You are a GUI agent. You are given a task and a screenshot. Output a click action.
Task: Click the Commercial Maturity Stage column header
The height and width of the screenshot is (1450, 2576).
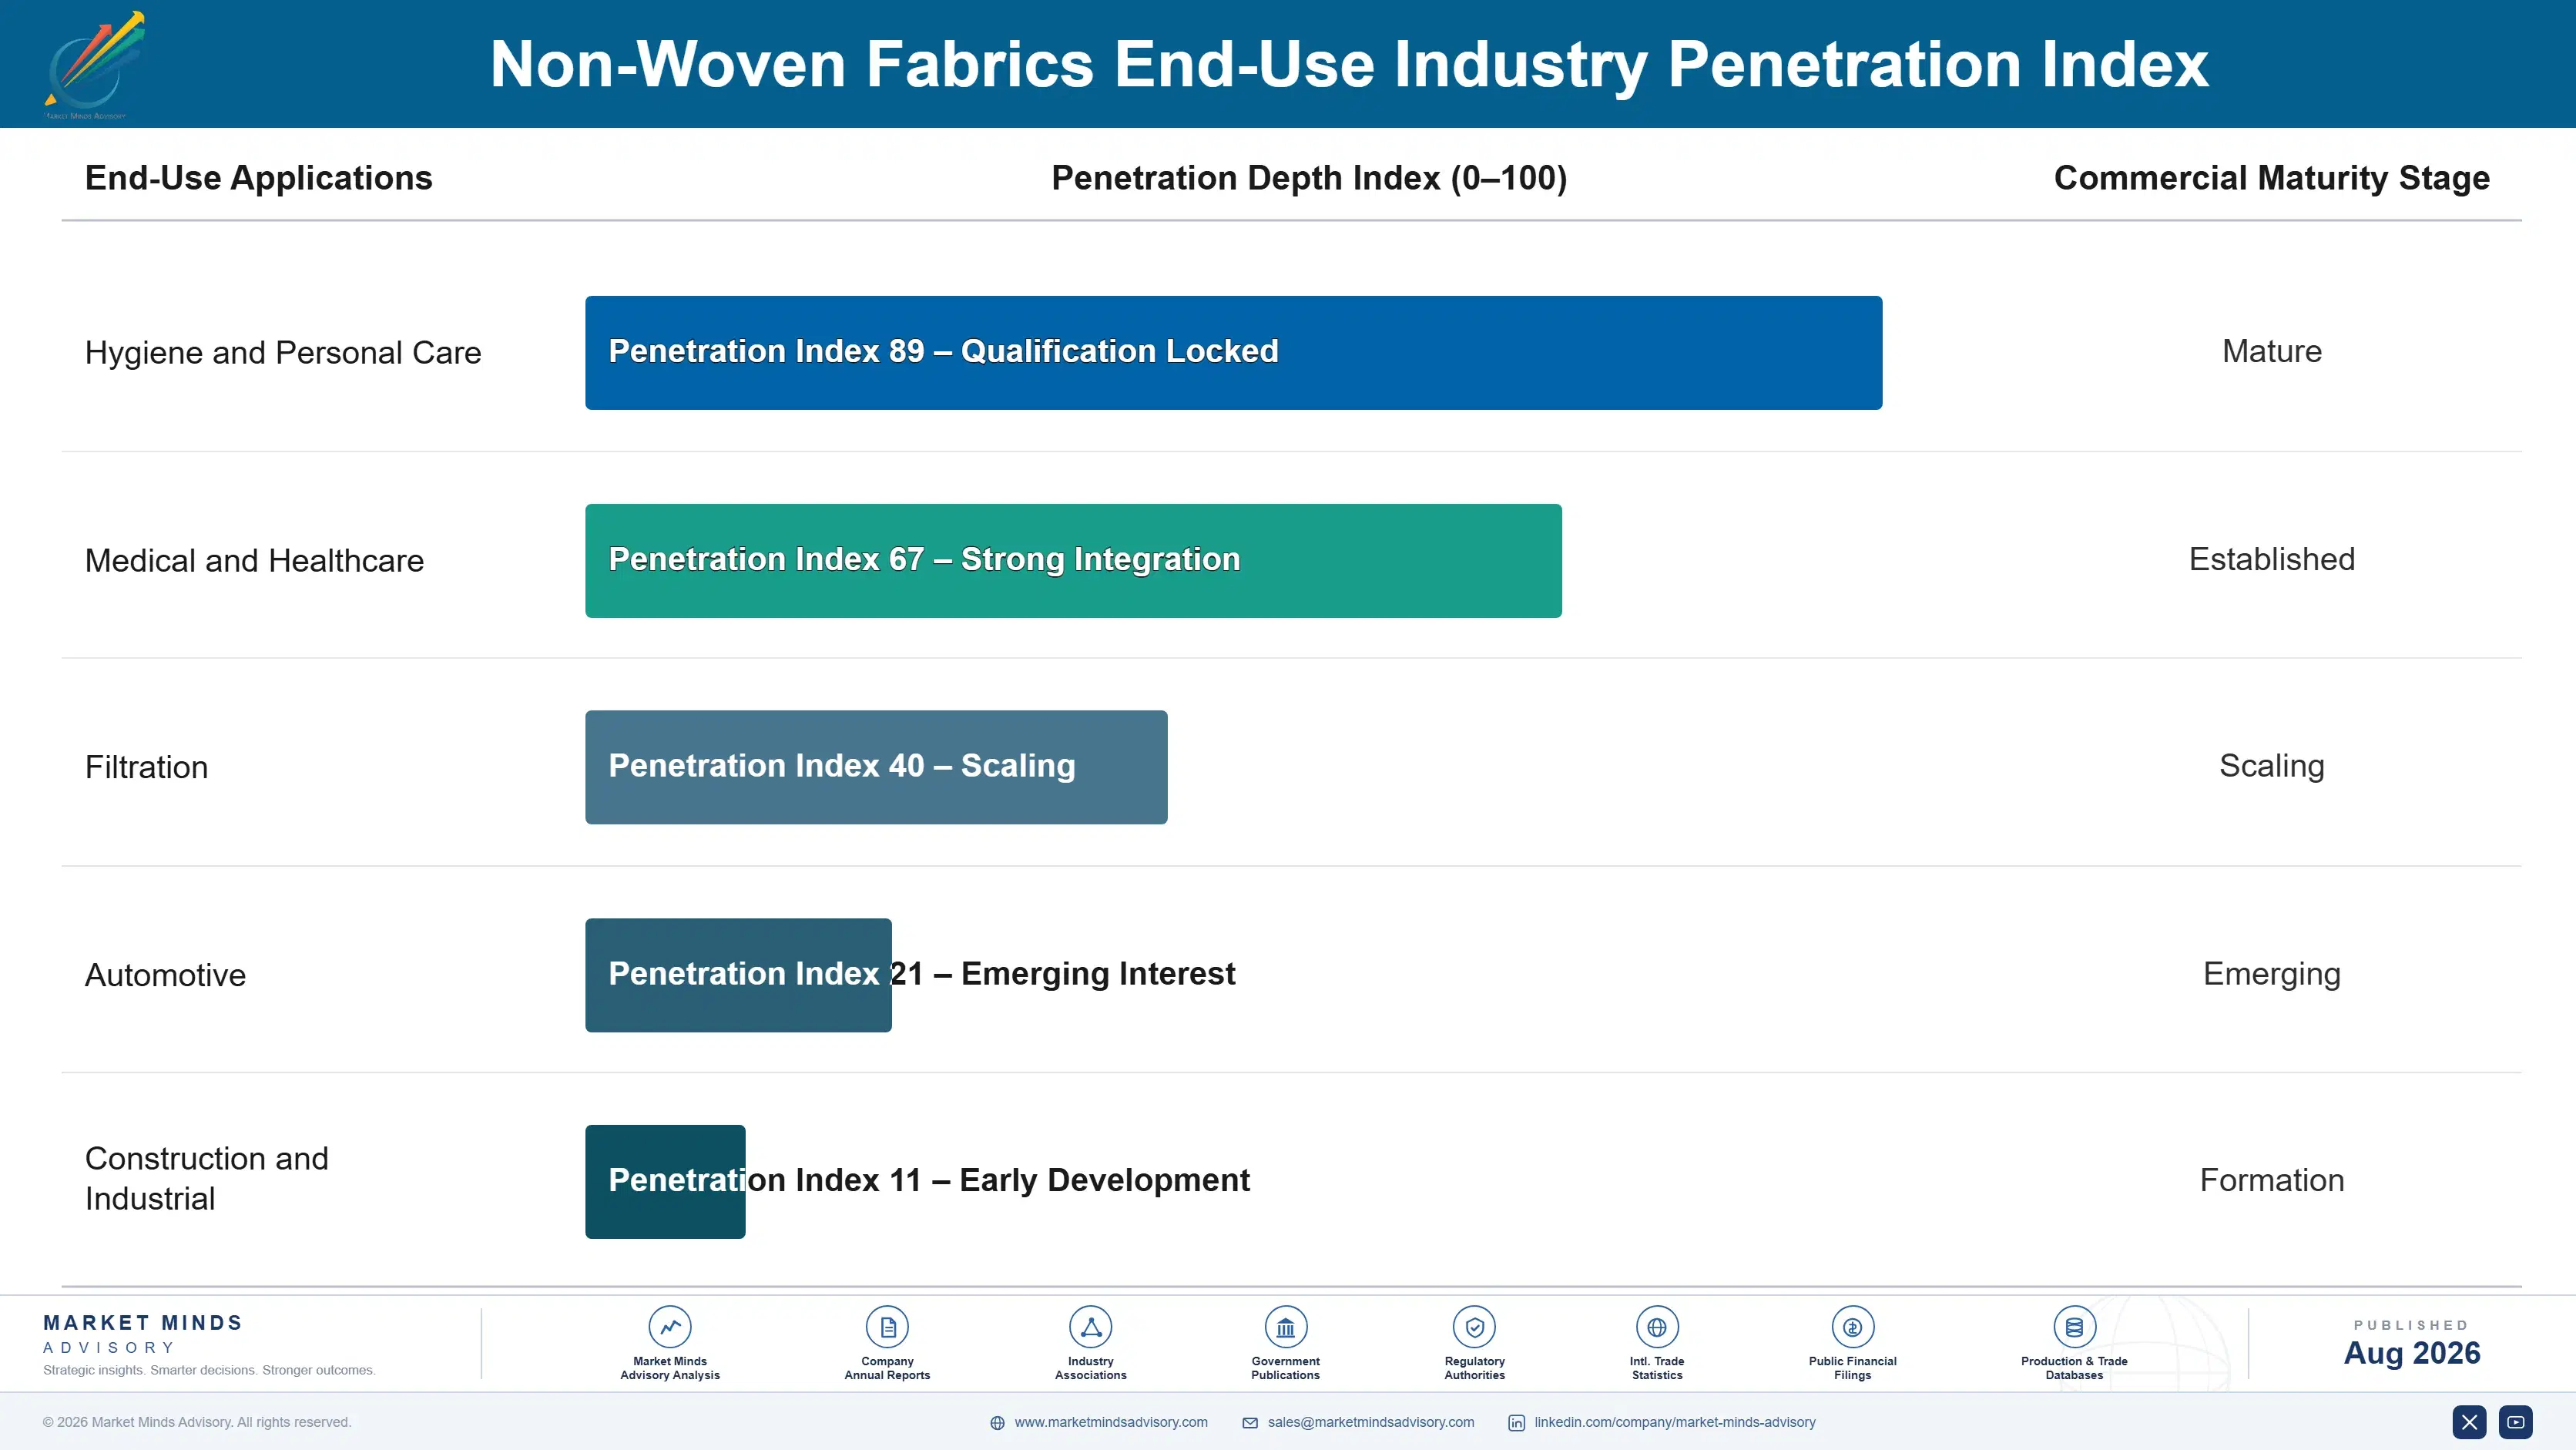pos(2271,178)
